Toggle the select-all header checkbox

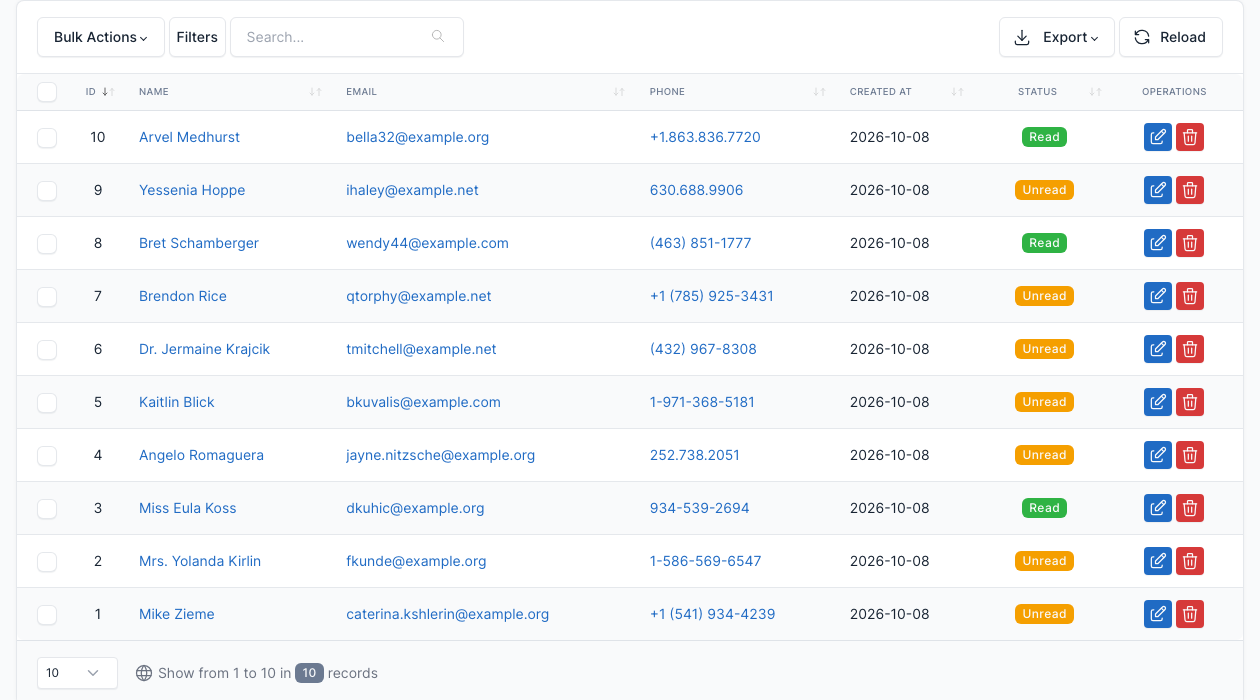[x=47, y=92]
